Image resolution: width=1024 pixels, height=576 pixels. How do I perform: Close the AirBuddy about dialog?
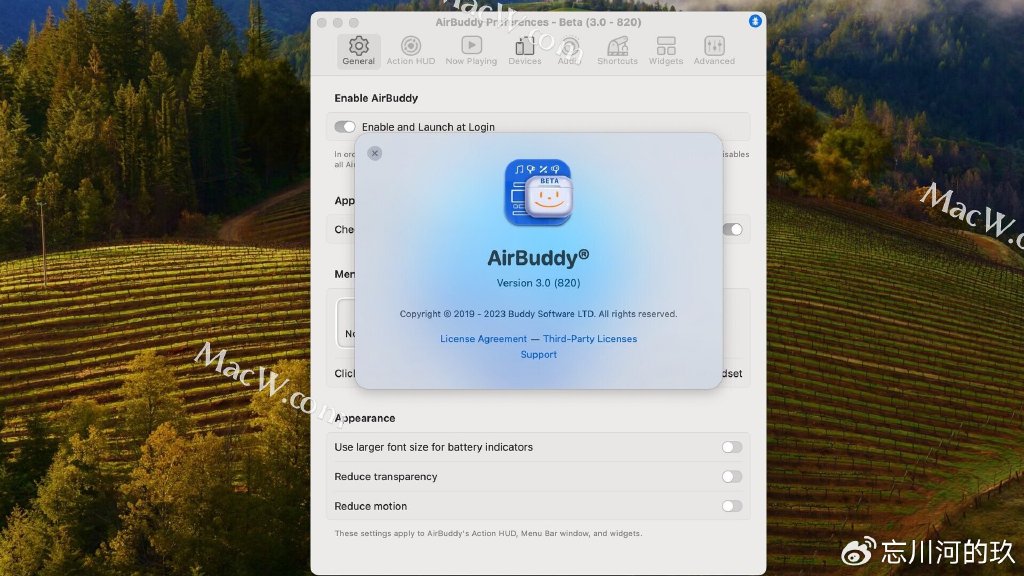pos(374,153)
